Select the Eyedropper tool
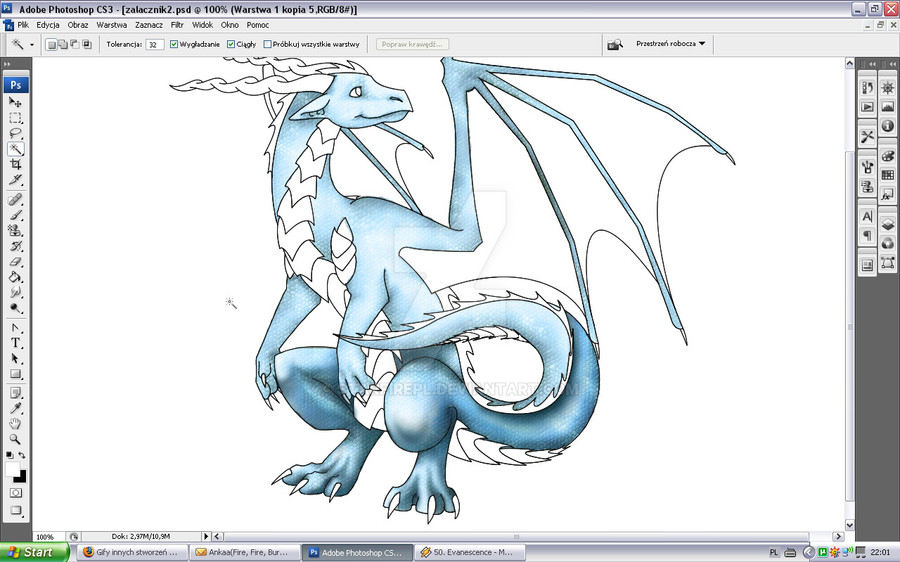Viewport: 900px width, 562px height. 15,409
